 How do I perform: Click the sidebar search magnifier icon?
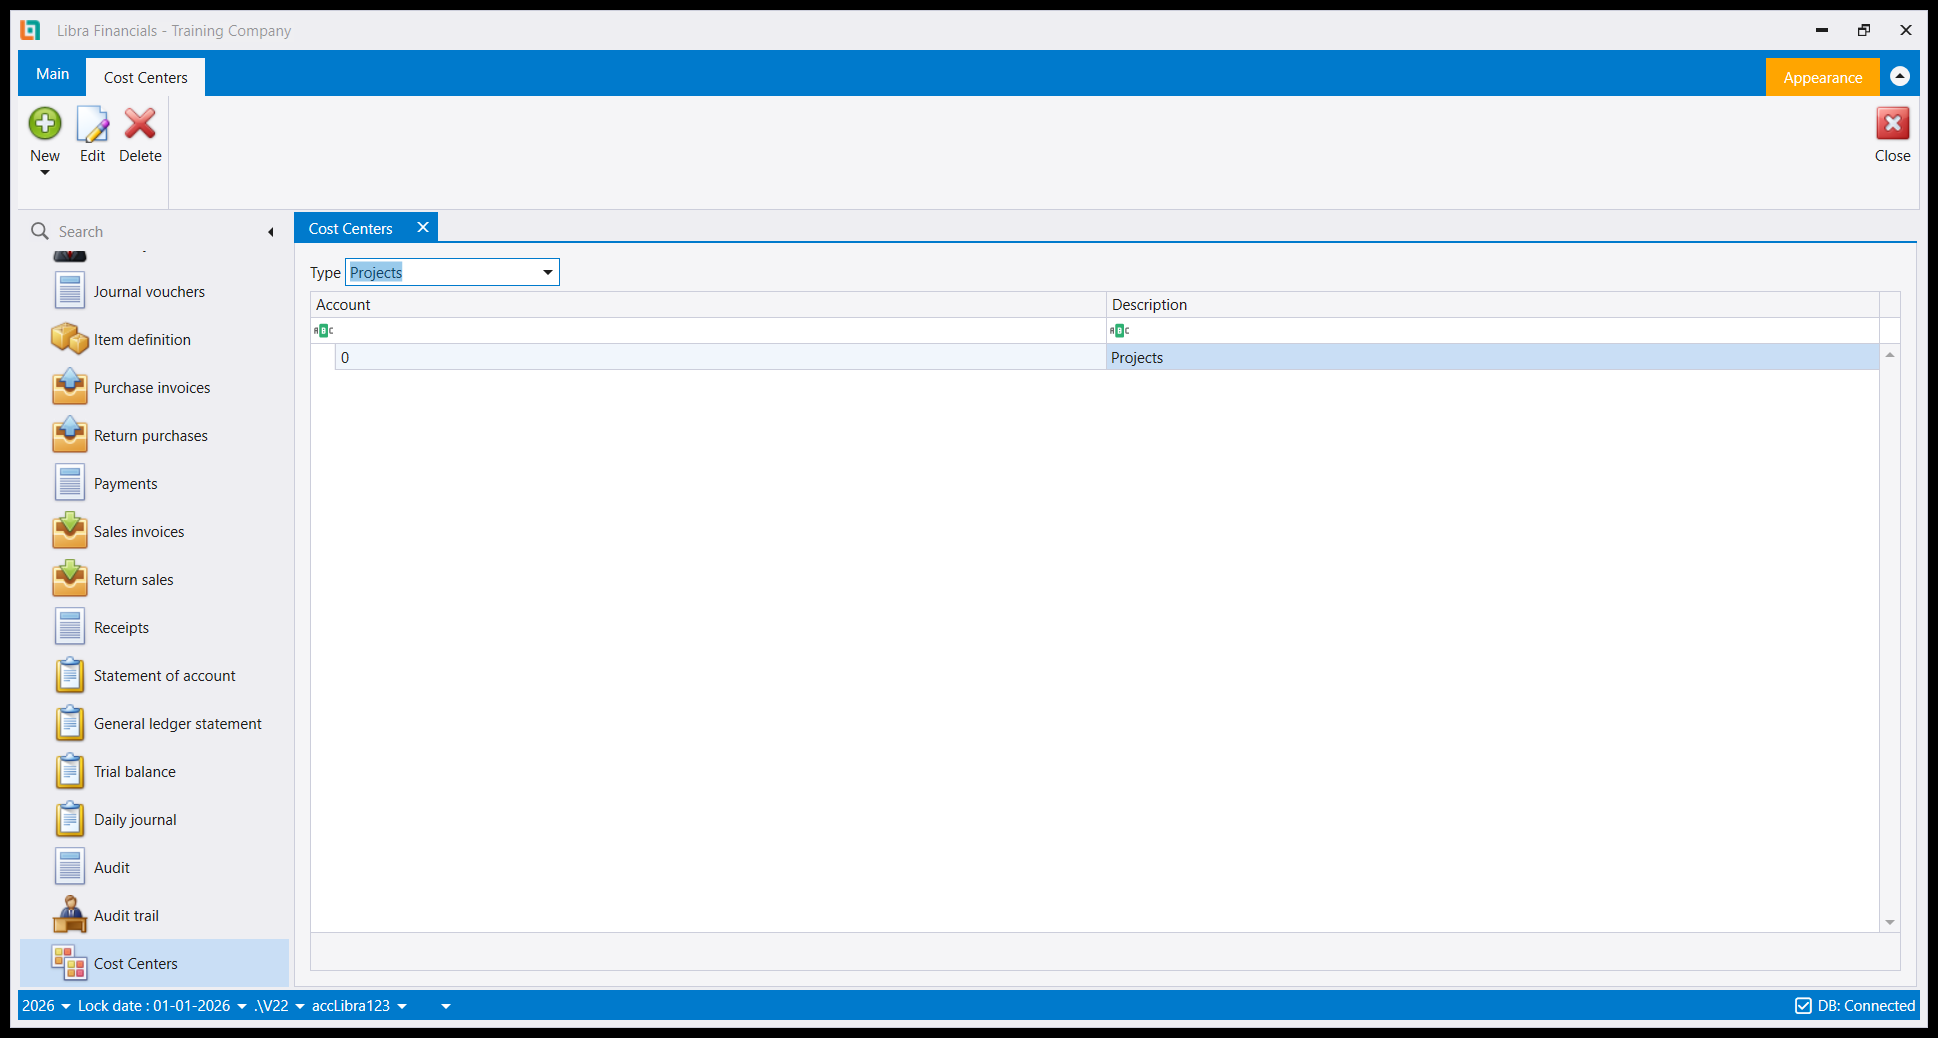click(40, 231)
